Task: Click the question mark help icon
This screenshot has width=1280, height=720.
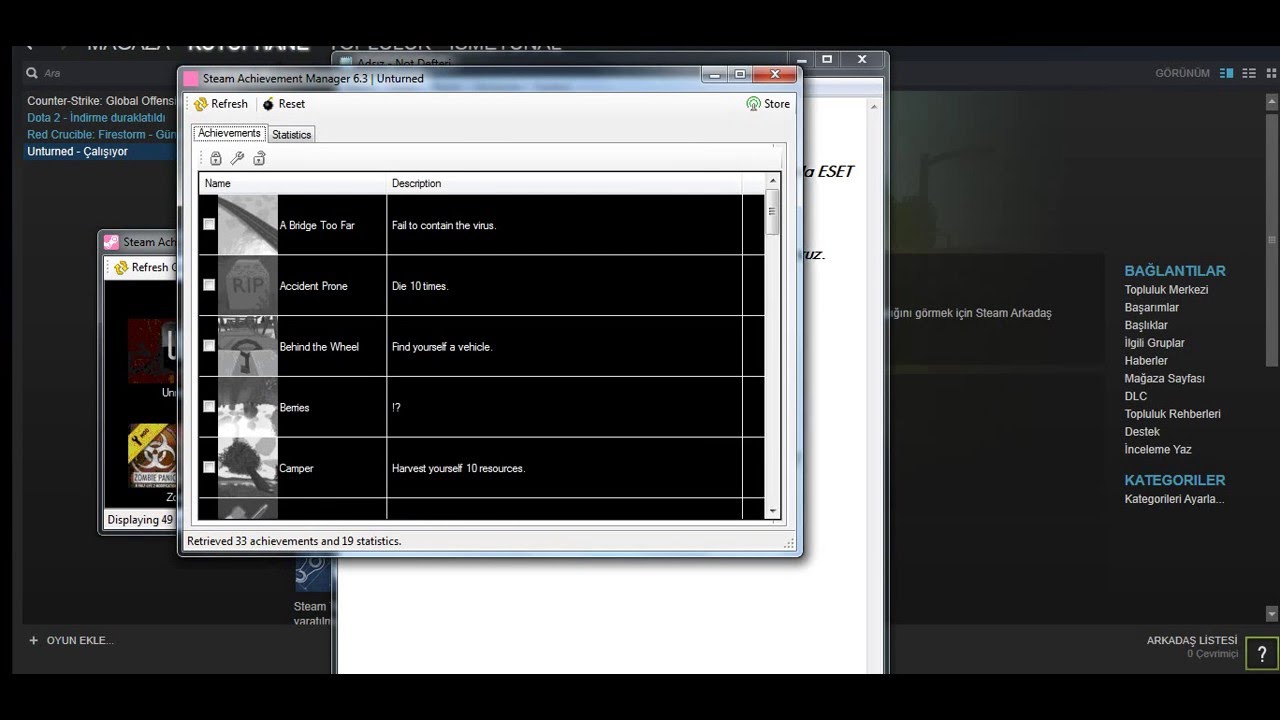Action: tap(1262, 654)
